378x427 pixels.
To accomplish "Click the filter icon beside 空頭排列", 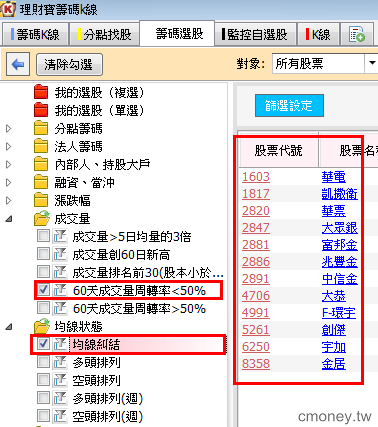I will pos(60,380).
